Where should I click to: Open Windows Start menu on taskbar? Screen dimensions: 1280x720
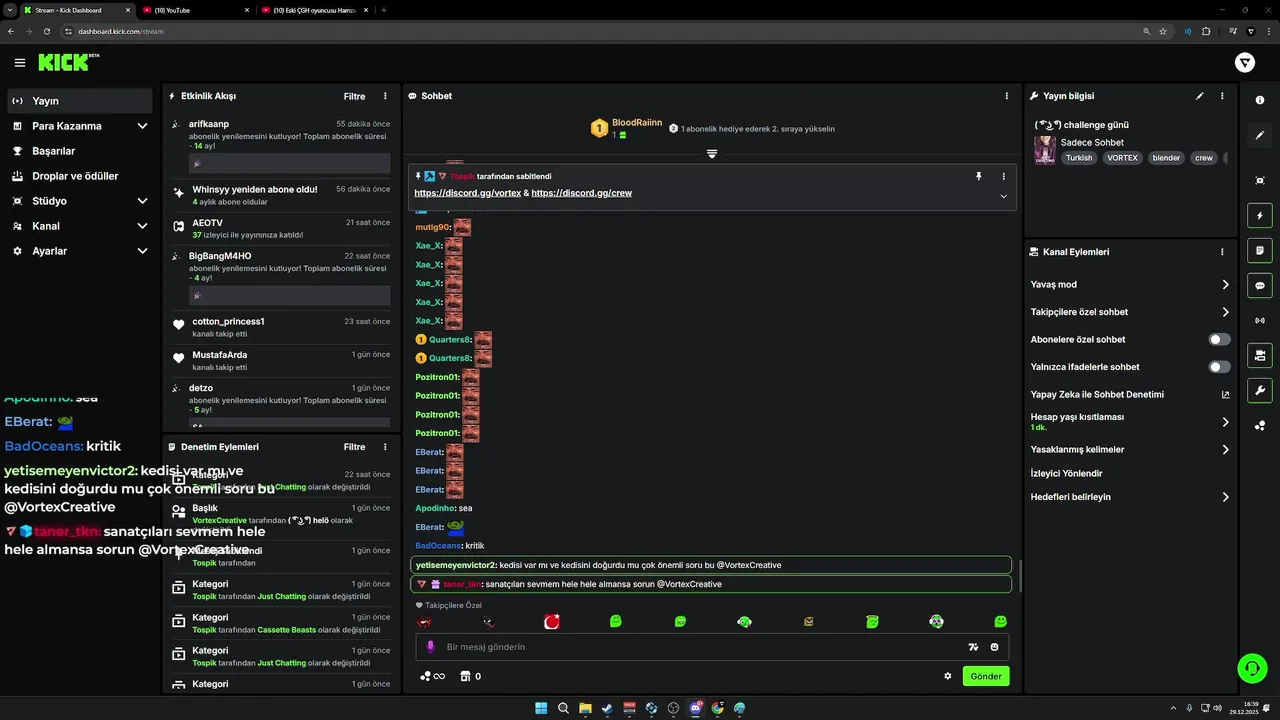click(x=541, y=708)
